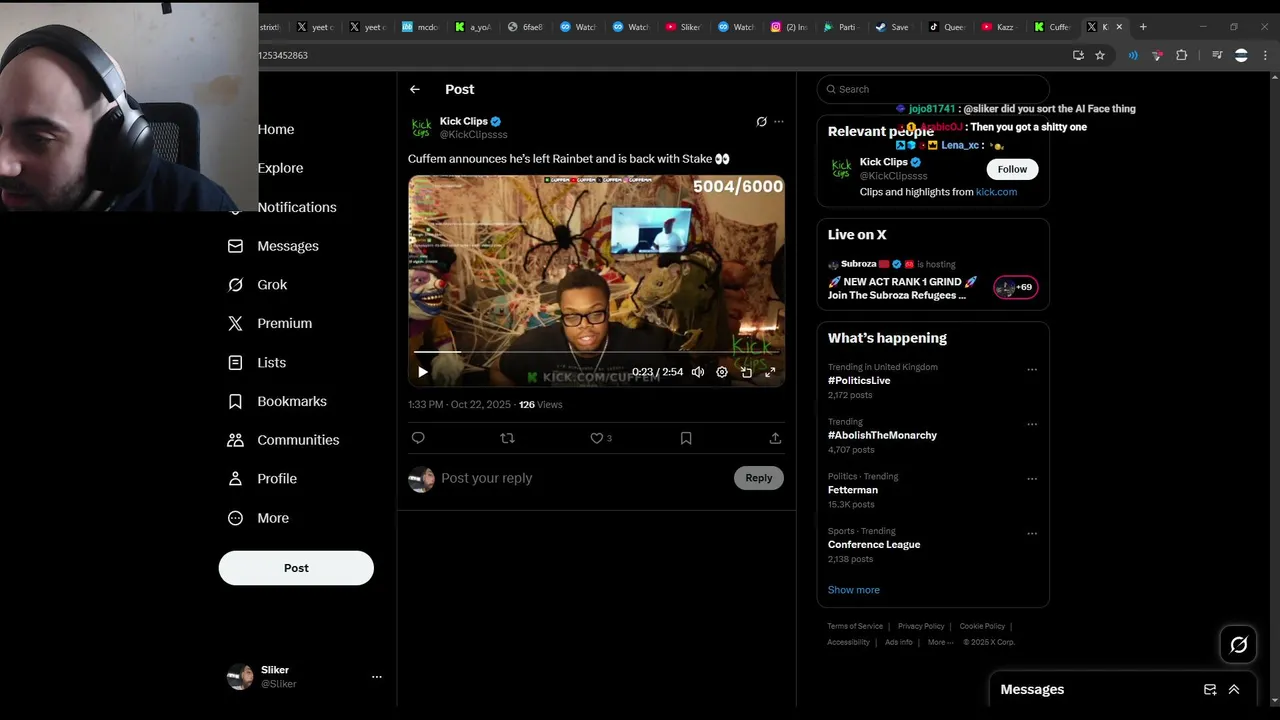Image resolution: width=1280 pixels, height=720 pixels.
Task: Repost the Kick Clips post
Action: click(507, 438)
